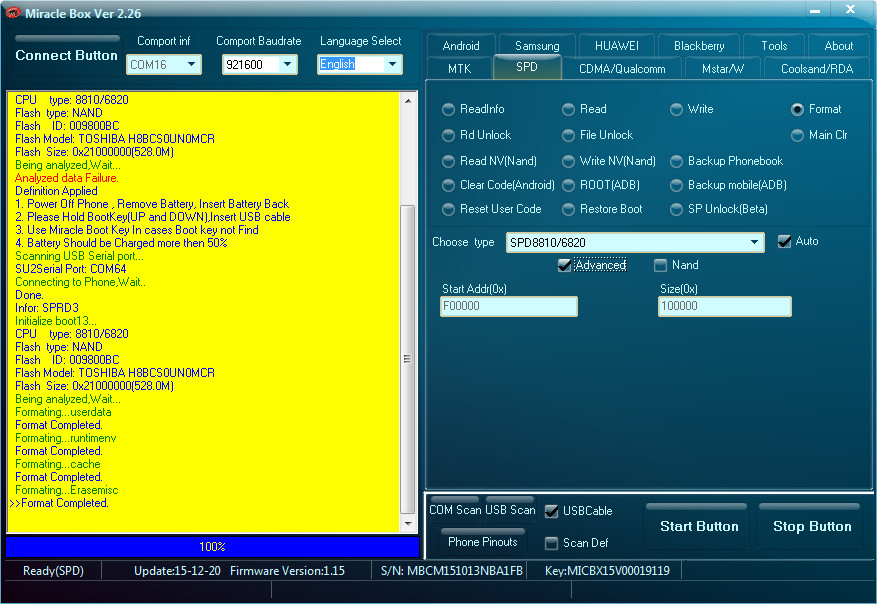
Task: Click the Ready(SPD) status text
Action: [53, 570]
